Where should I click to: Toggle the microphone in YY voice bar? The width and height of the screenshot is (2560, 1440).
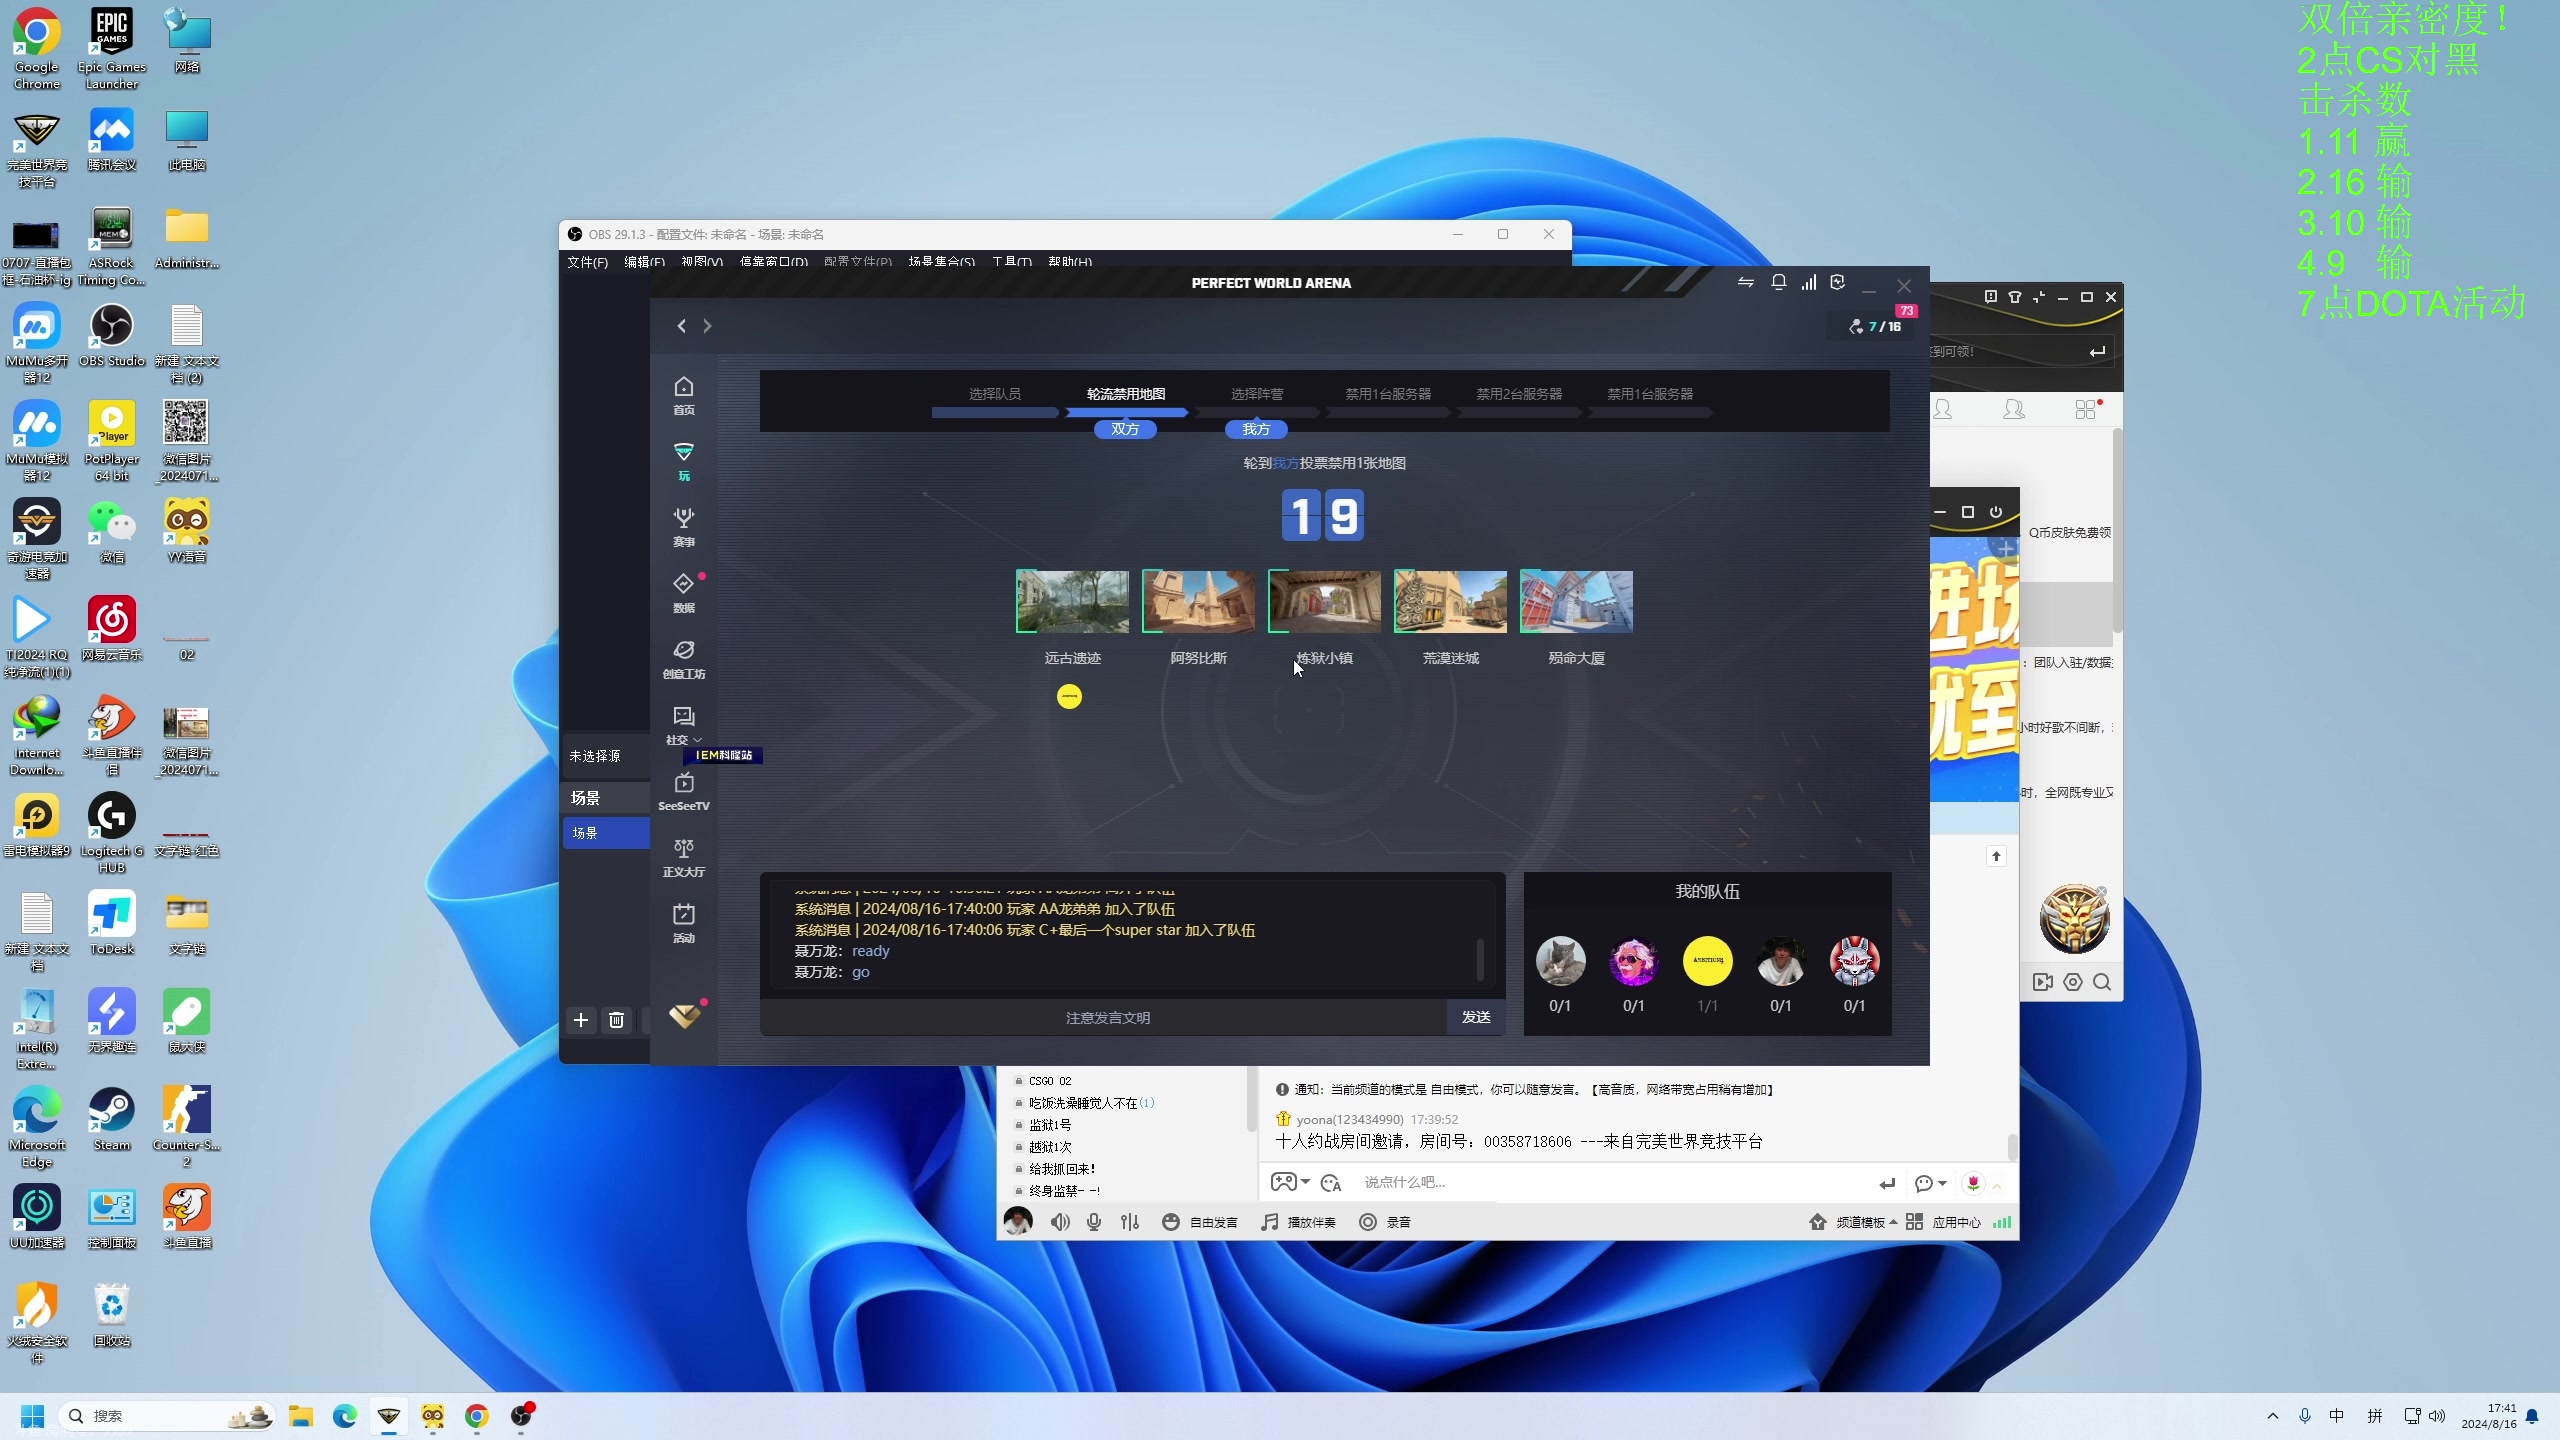[x=1094, y=1222]
